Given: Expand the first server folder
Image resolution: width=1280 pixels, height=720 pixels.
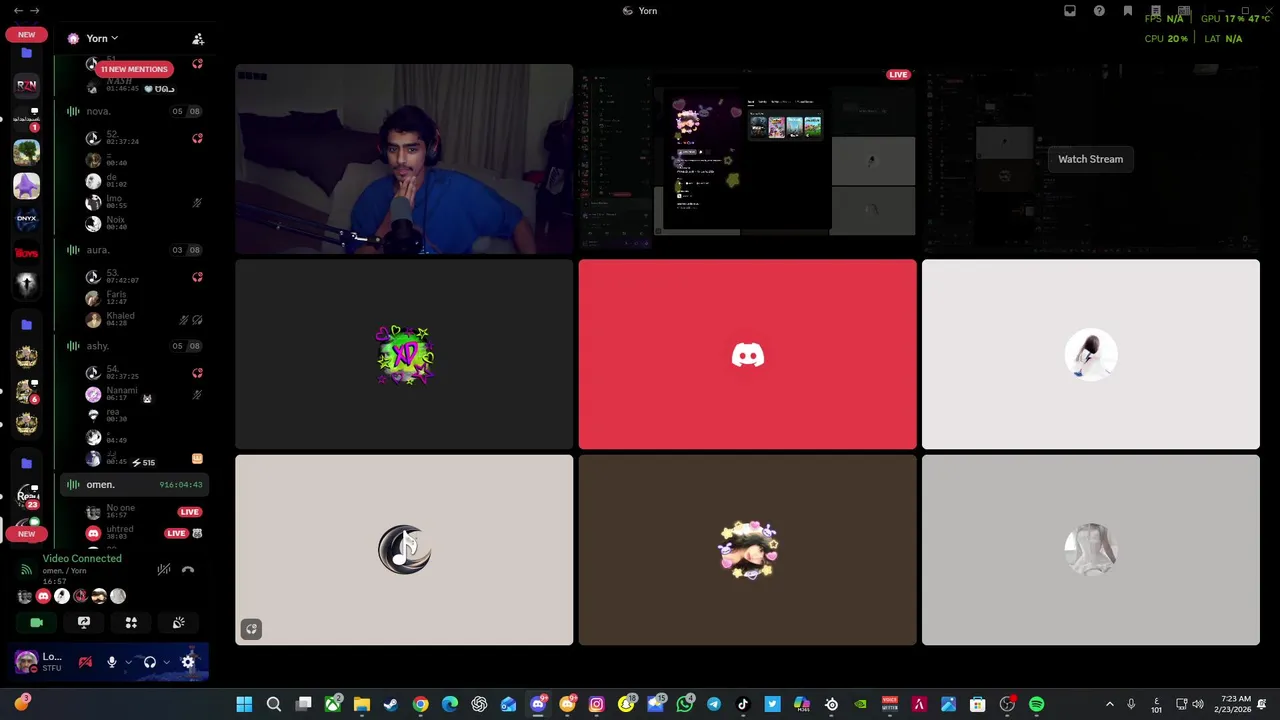Looking at the screenshot, I should pyautogui.click(x=27, y=53).
